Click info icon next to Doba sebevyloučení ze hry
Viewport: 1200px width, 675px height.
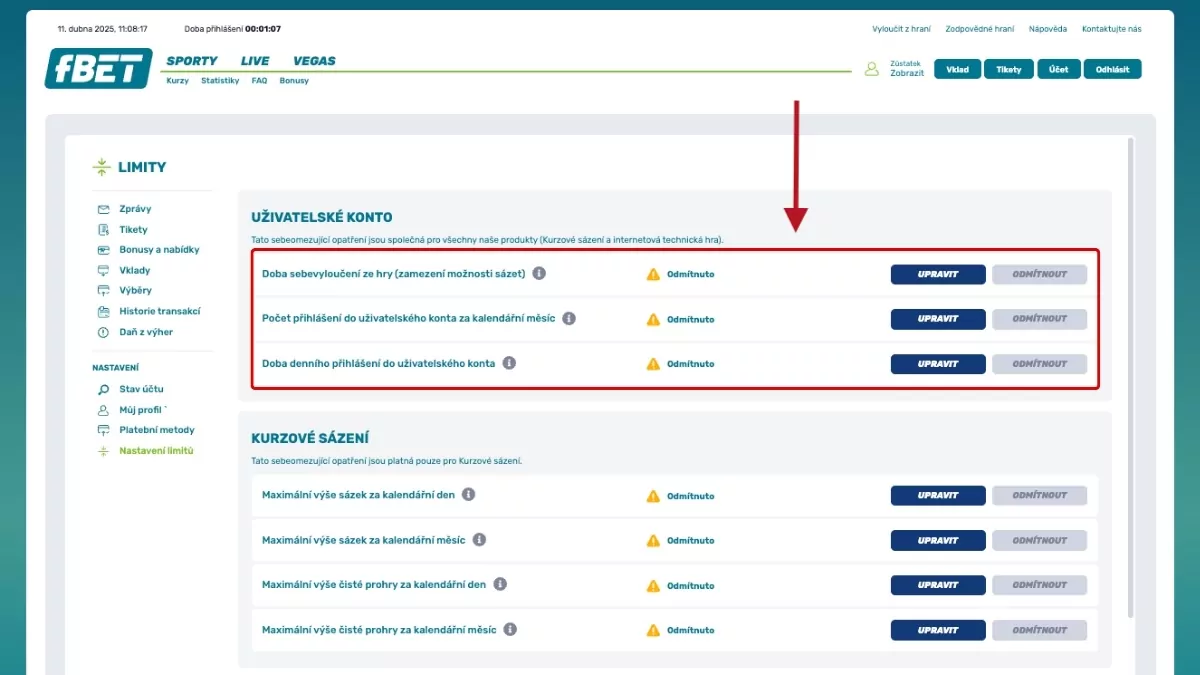click(539, 273)
